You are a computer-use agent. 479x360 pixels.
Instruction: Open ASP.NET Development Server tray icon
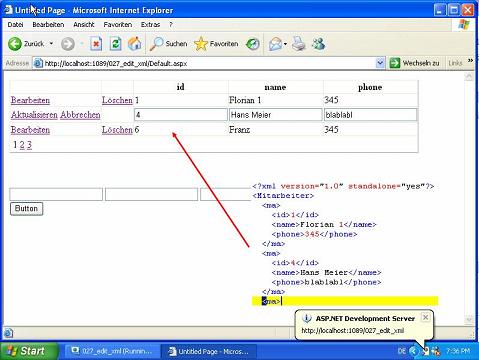click(425, 351)
